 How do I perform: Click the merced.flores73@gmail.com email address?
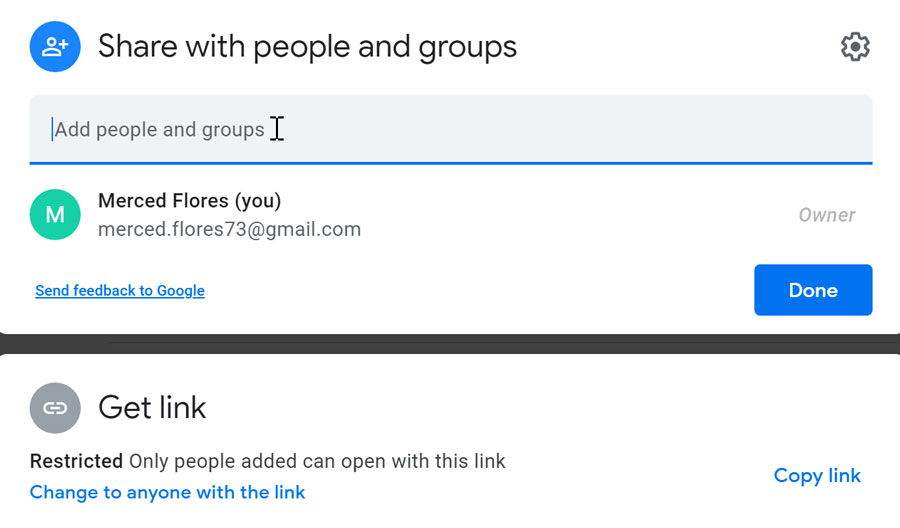click(229, 230)
